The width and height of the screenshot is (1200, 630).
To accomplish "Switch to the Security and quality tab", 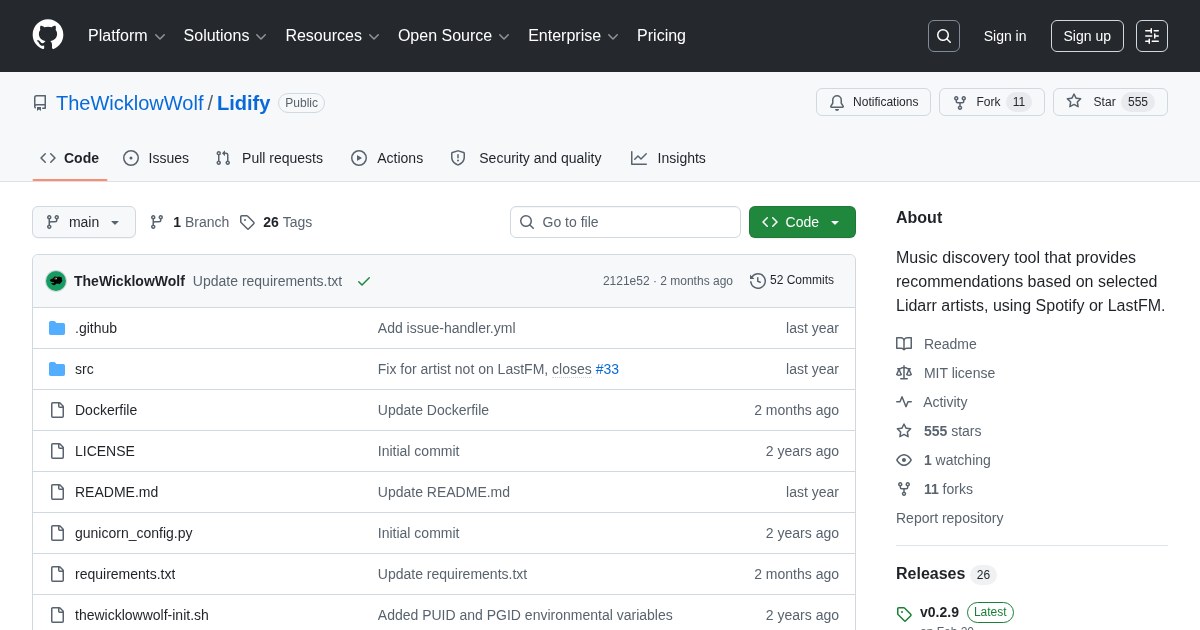I will 526,158.
